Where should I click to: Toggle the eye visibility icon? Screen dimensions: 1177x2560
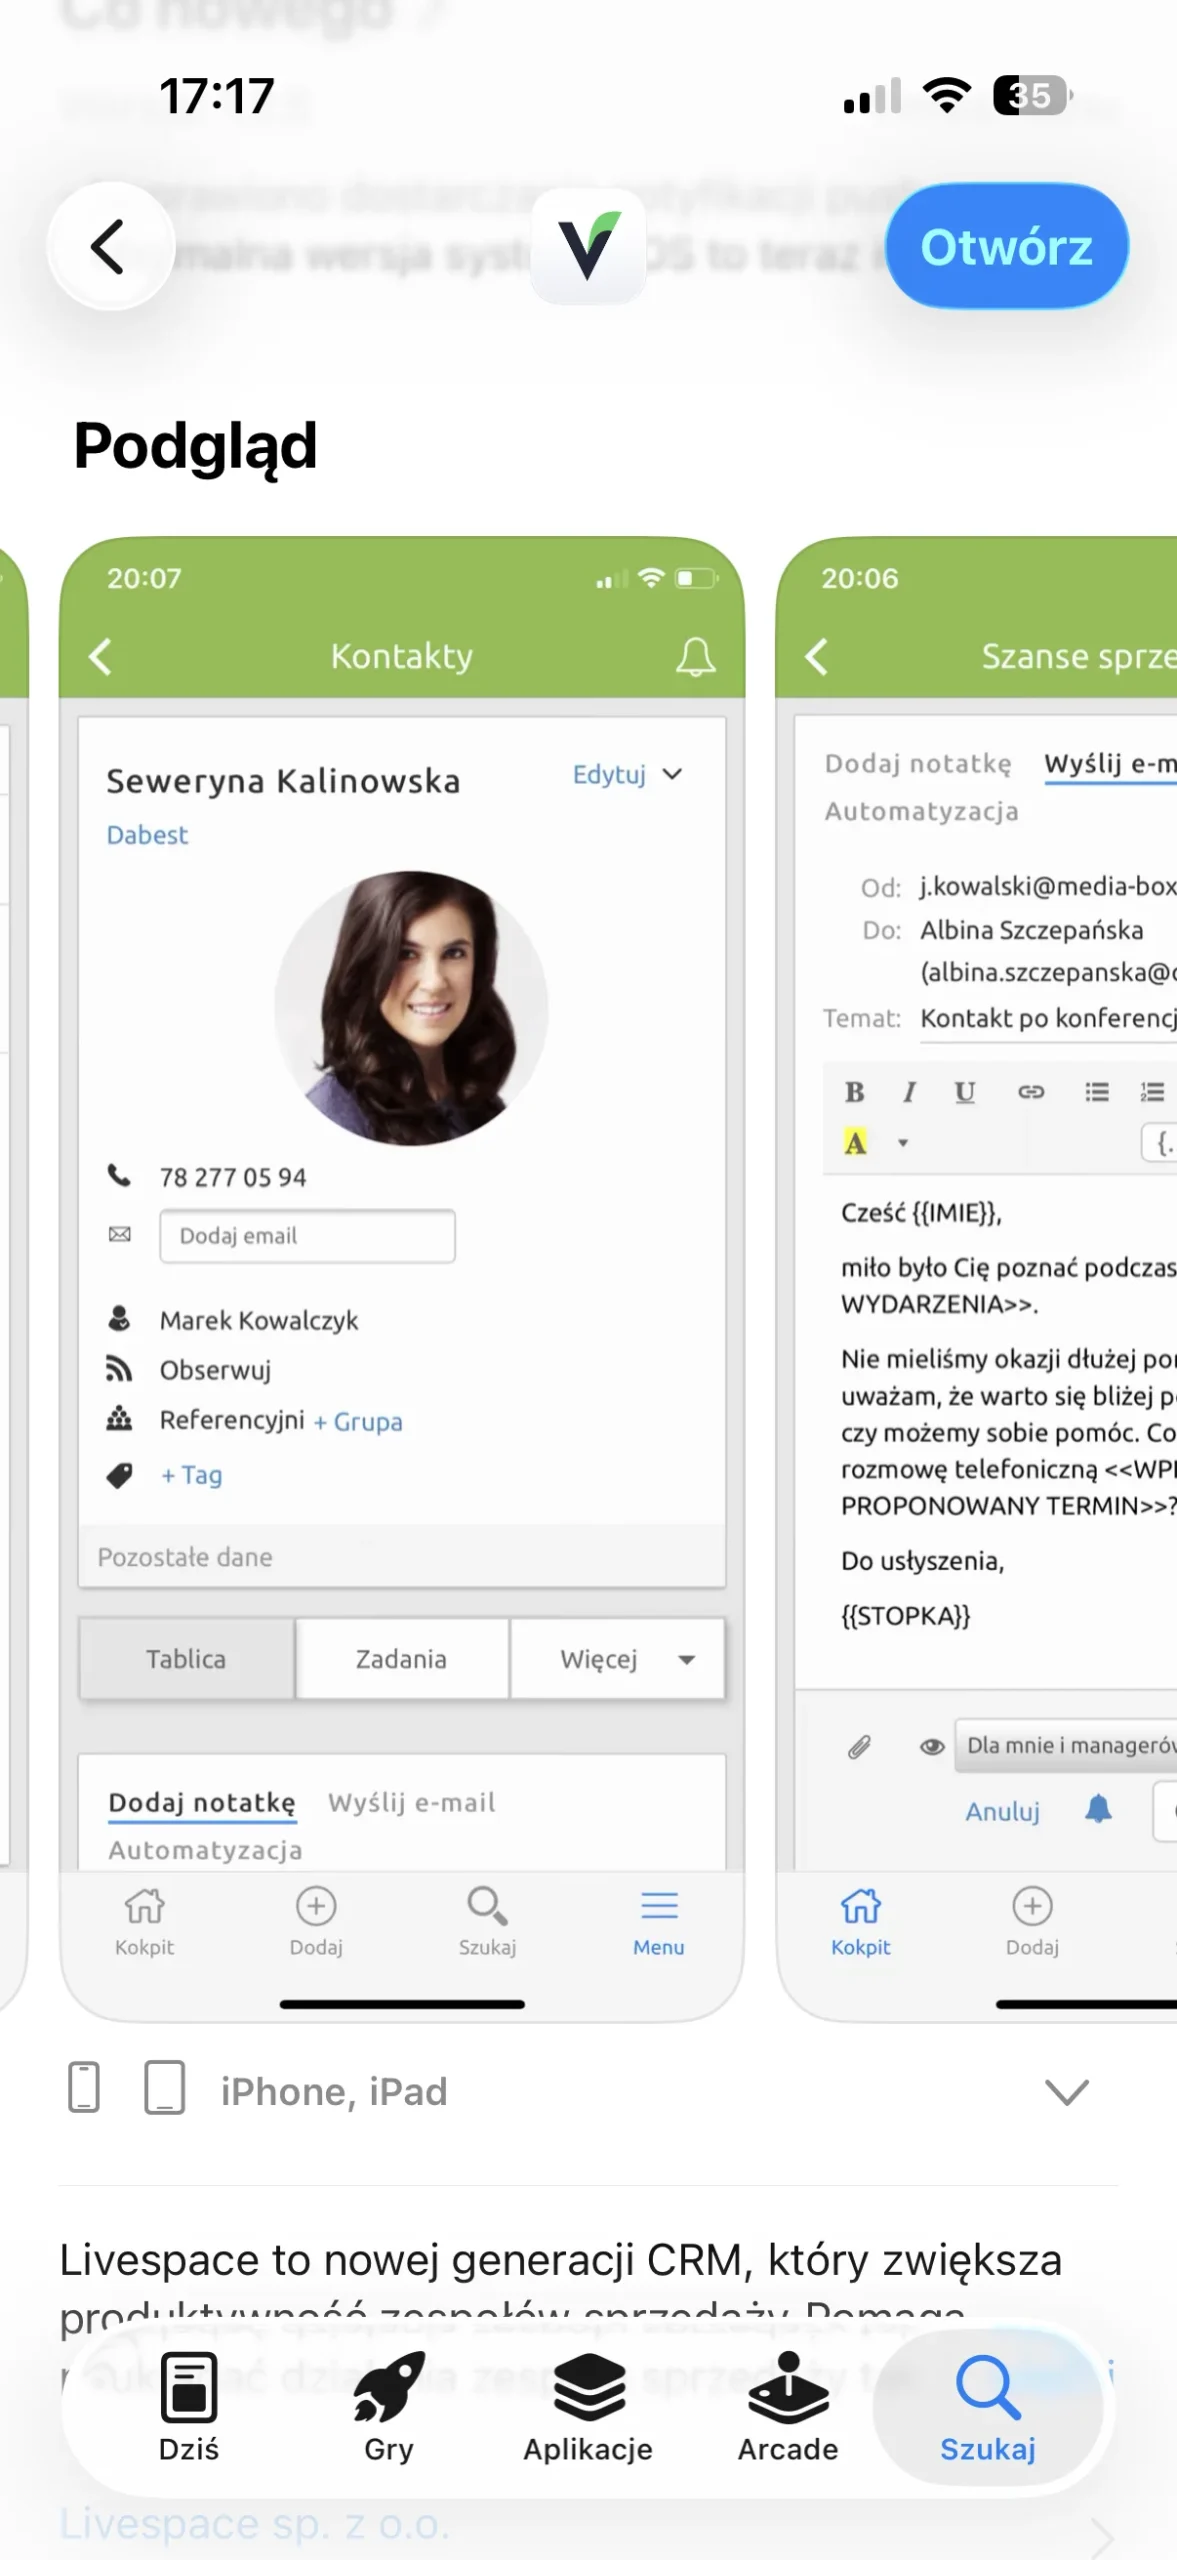click(932, 1747)
